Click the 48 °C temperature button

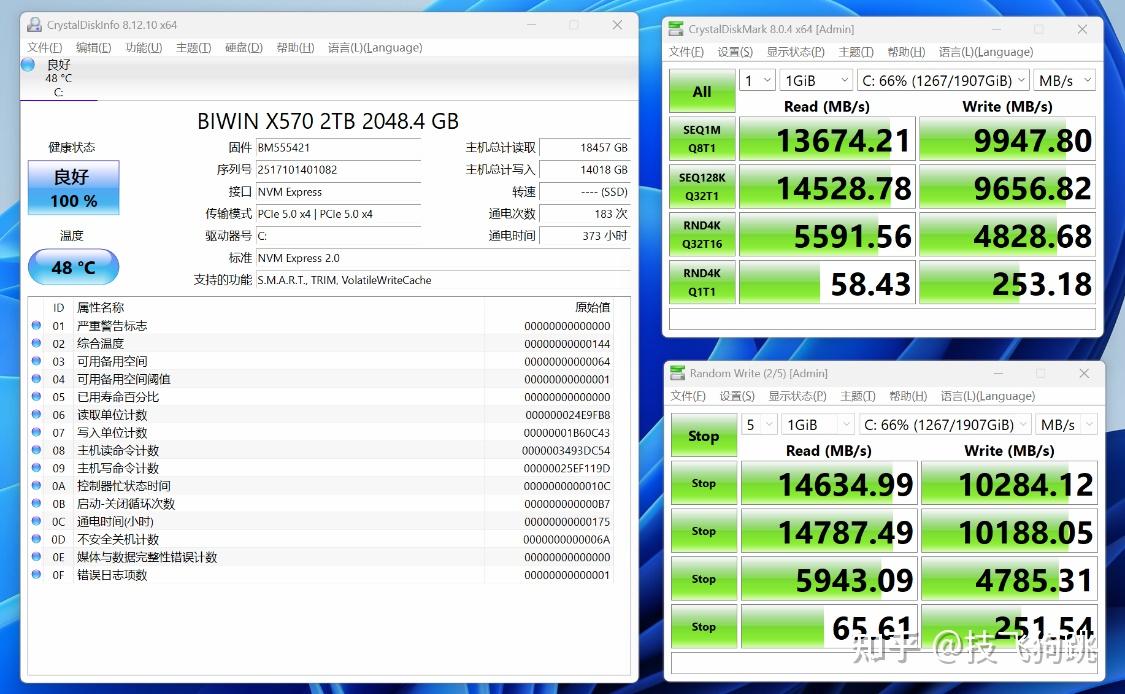(73, 267)
